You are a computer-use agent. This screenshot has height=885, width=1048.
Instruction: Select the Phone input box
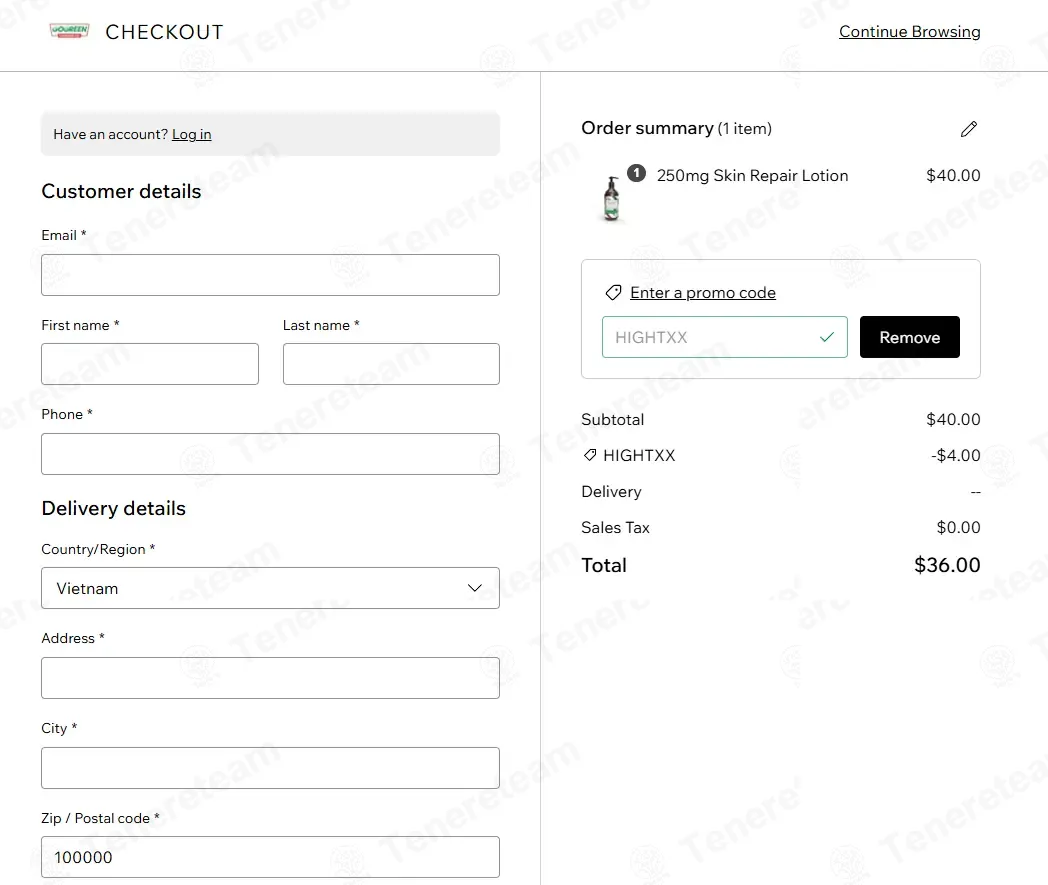point(270,454)
